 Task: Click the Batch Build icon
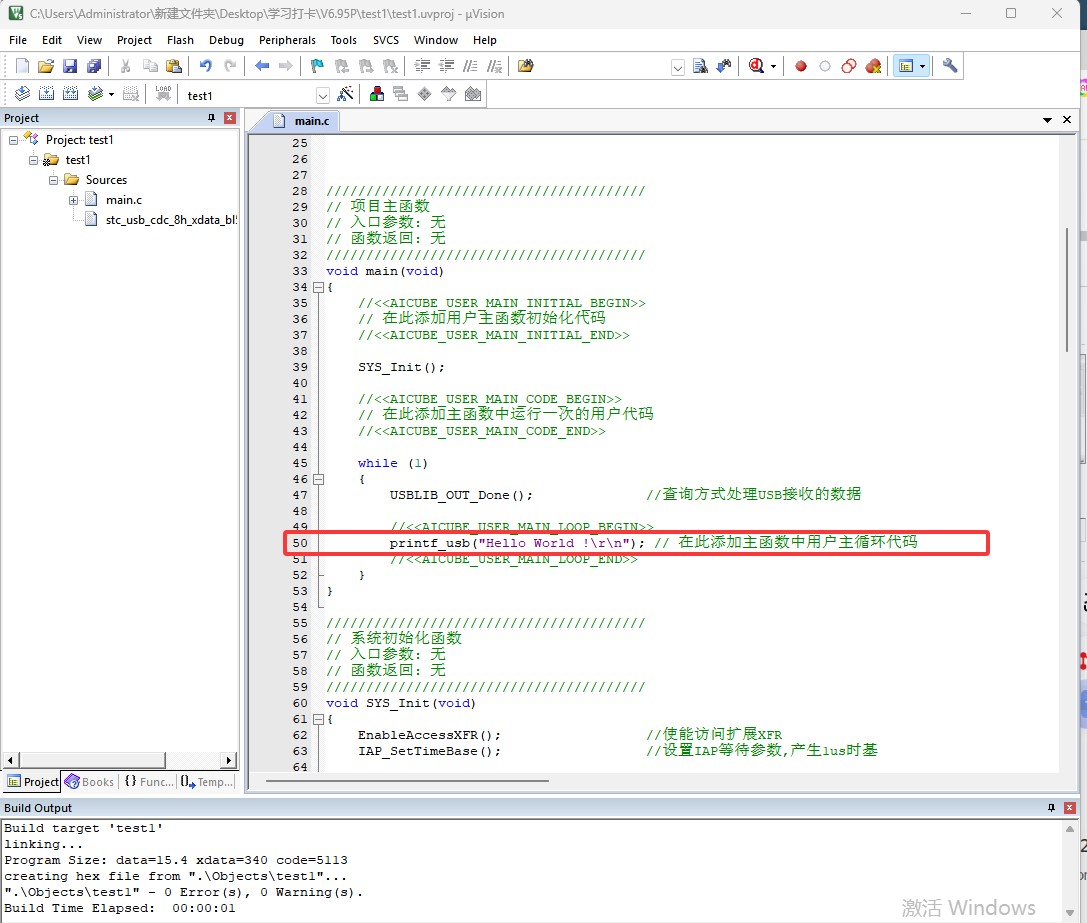pyautogui.click(x=95, y=94)
